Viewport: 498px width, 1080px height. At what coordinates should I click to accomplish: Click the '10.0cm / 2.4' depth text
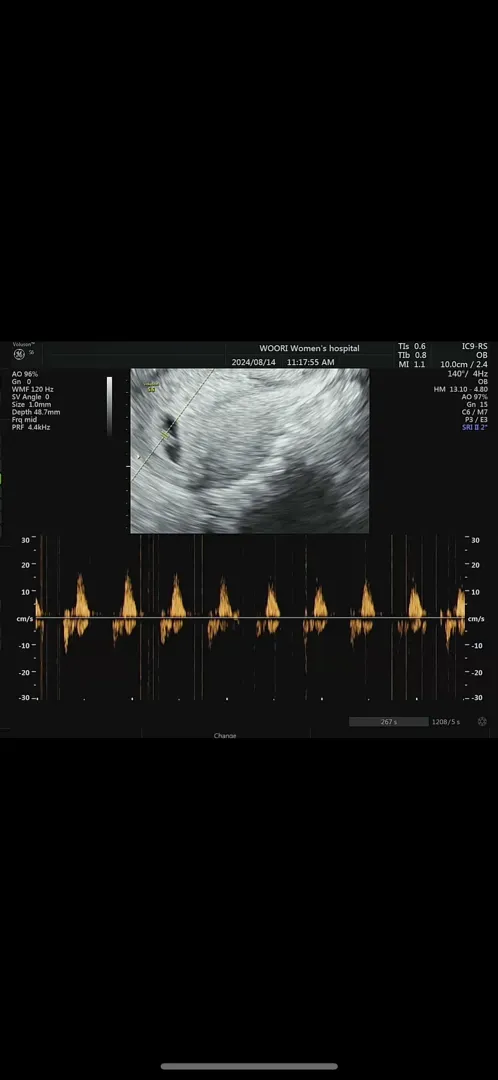(464, 364)
